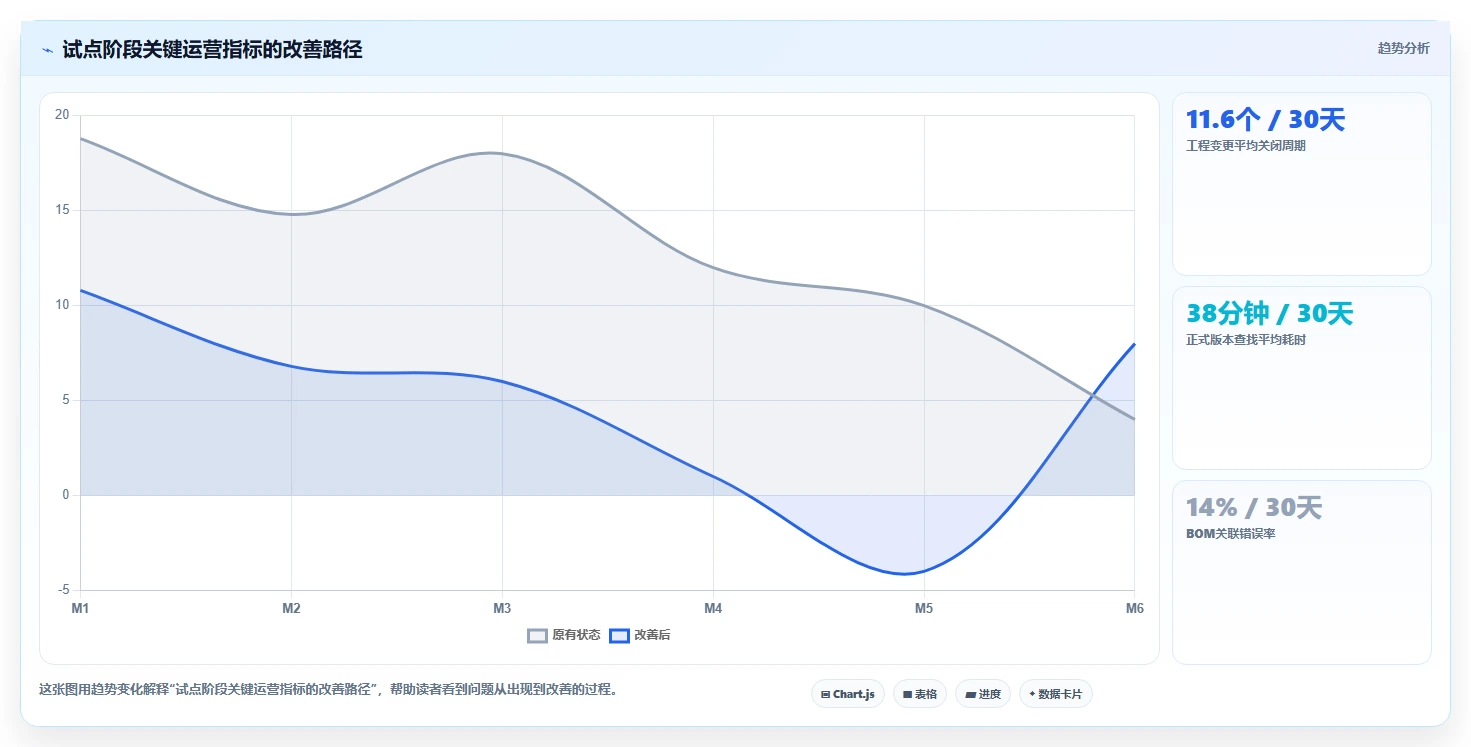The image size is (1471, 747).
Task: Click the 原有状态 legend label
Action: tap(576, 635)
